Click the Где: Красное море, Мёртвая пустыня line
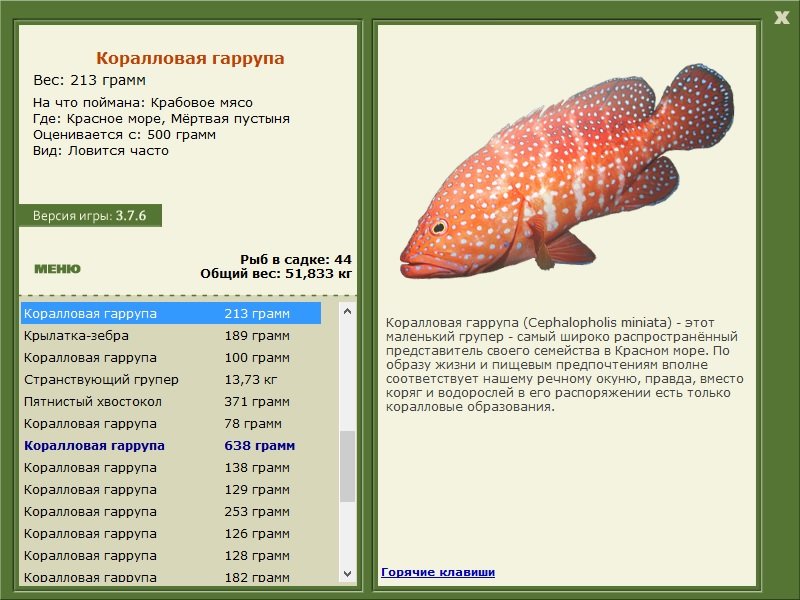Viewport: 800px width, 600px height. [x=161, y=119]
